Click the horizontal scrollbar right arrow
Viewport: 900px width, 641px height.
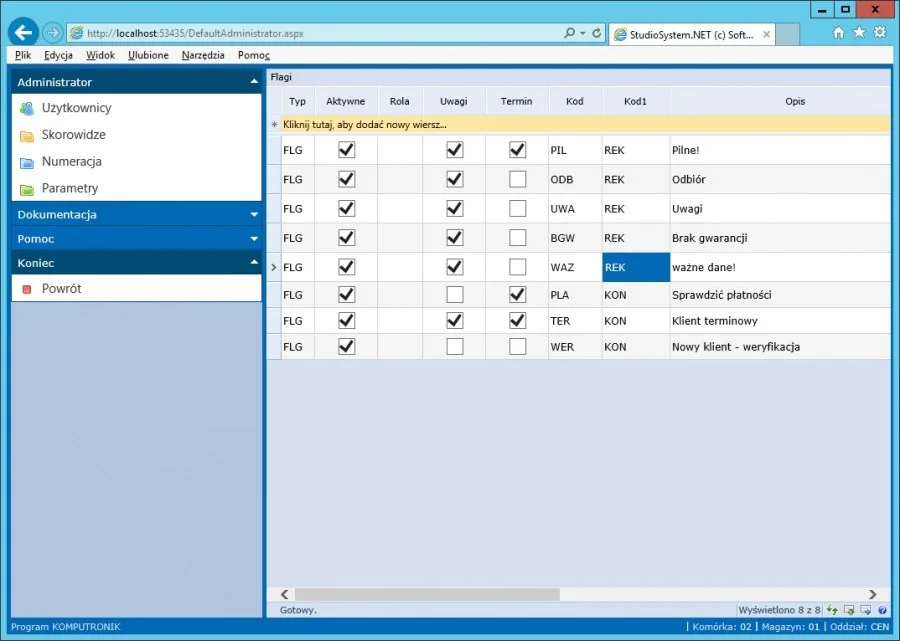(x=872, y=595)
